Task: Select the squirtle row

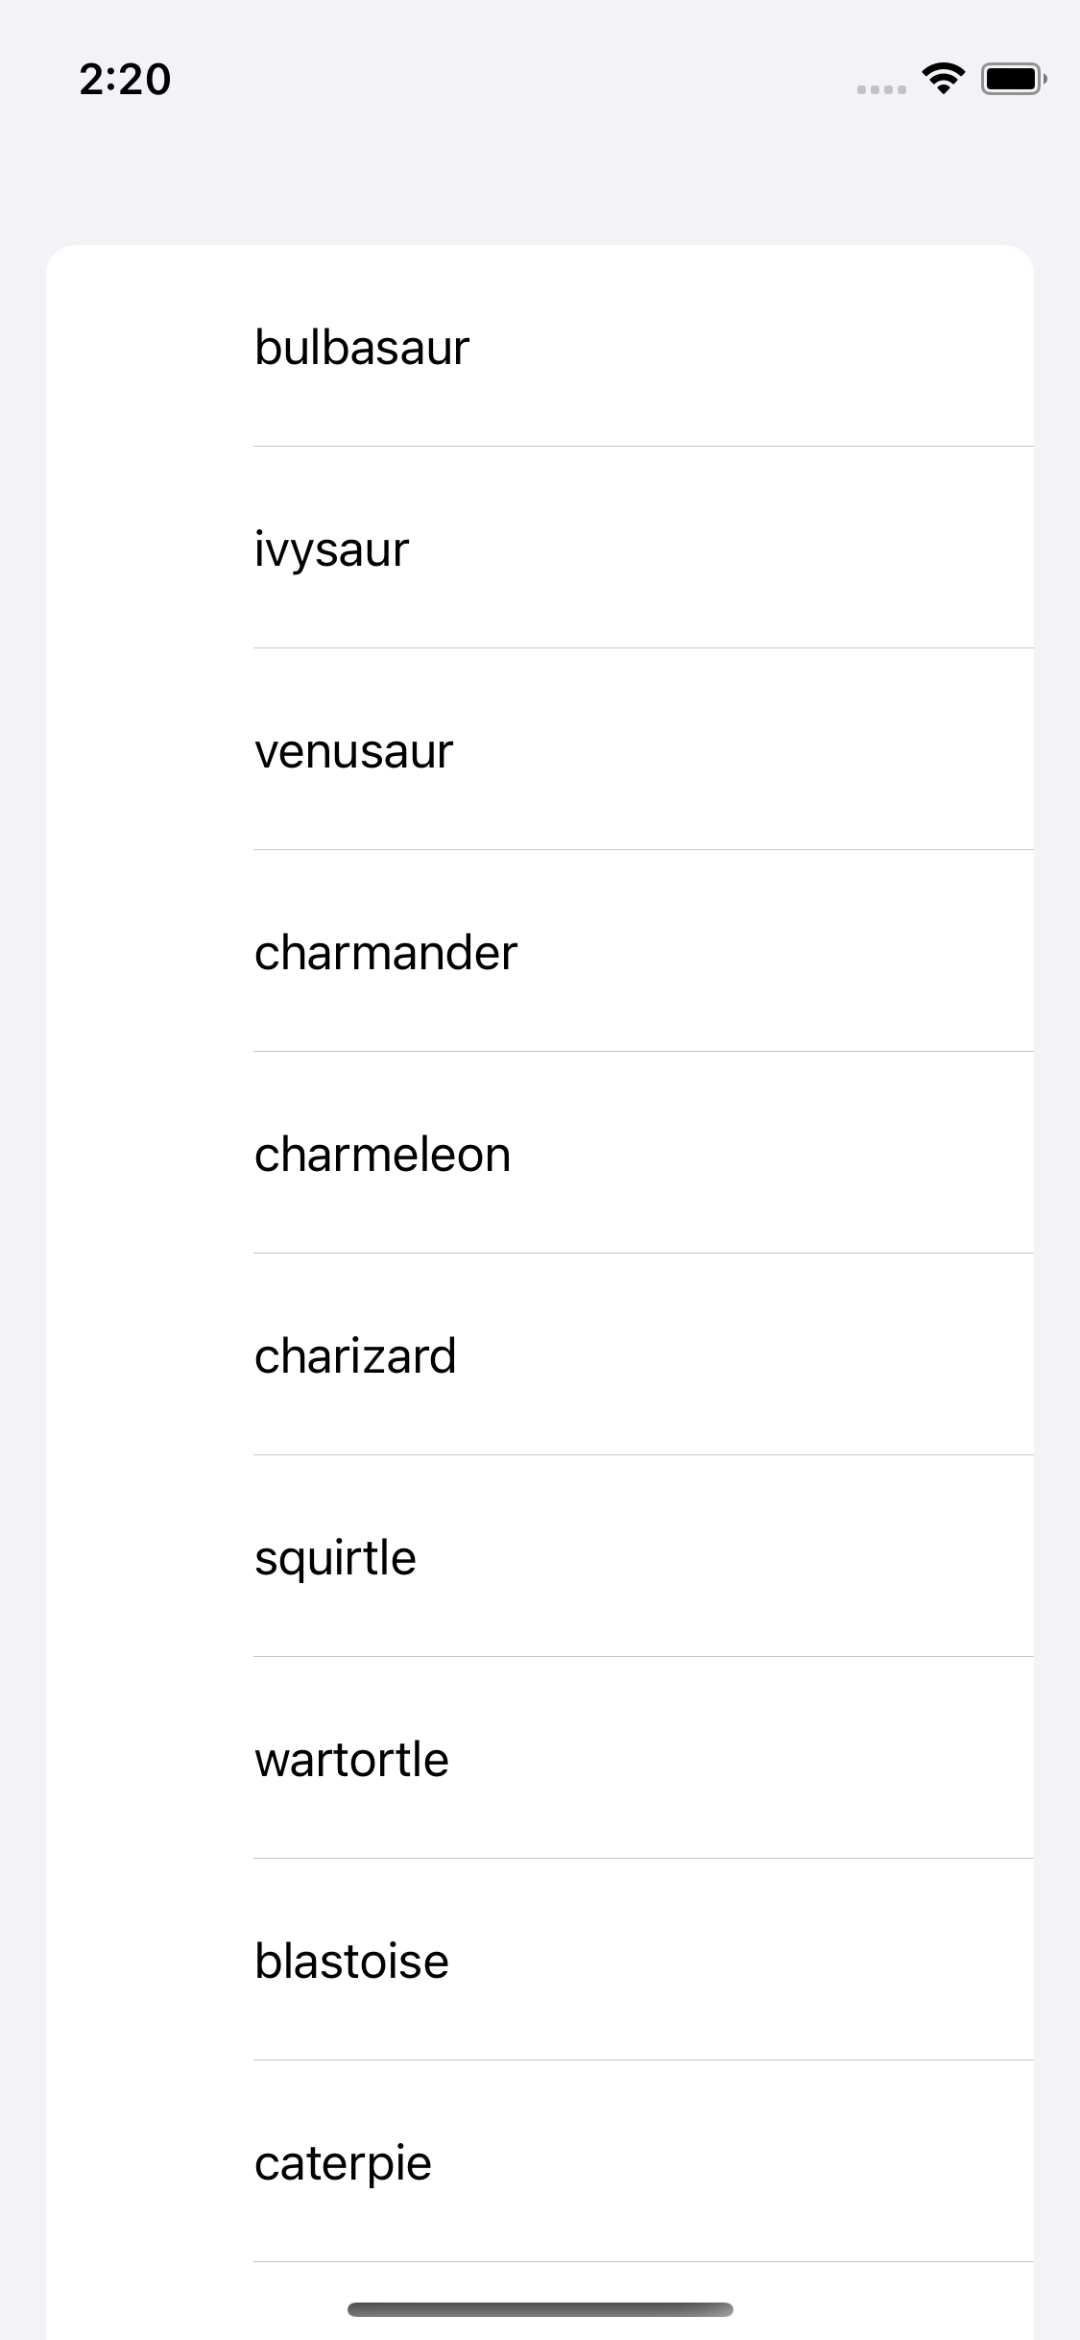Action: [335, 1558]
